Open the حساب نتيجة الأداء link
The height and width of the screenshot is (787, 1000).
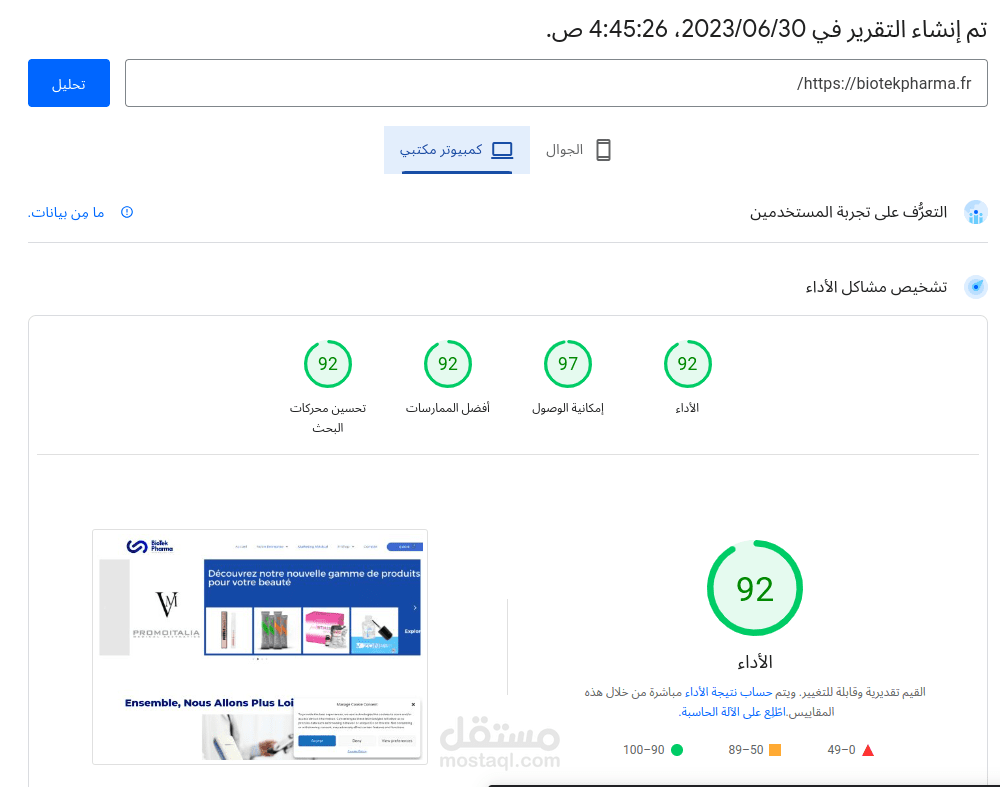pos(728,692)
